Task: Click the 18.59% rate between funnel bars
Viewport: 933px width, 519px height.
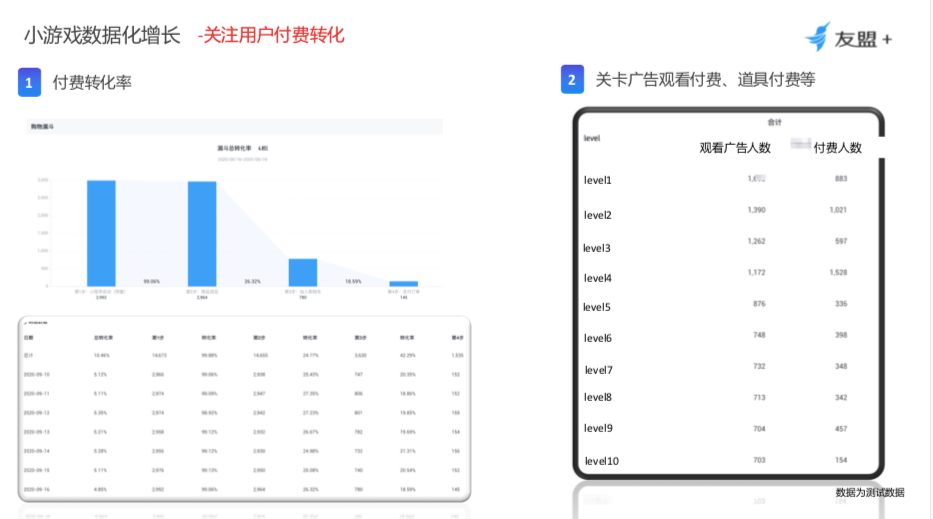Action: (x=353, y=282)
